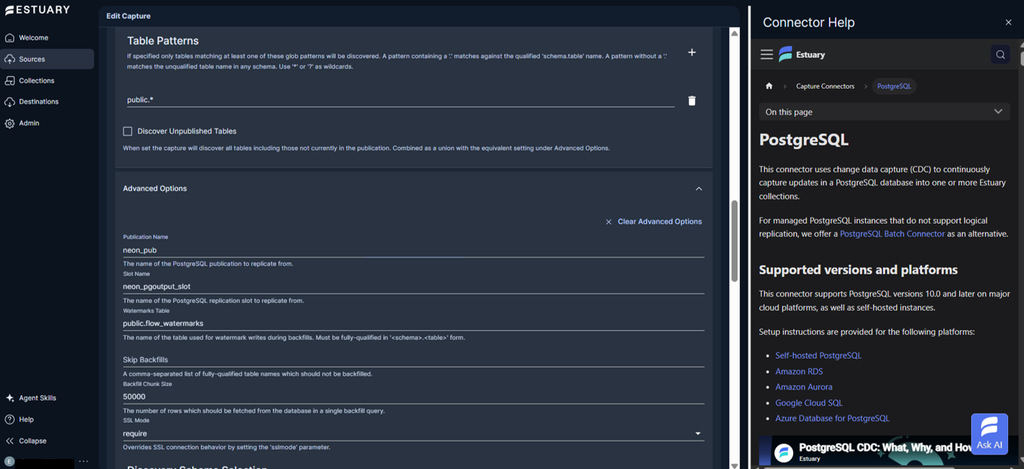
Task: Open the docs hamburger menu
Action: coord(767,54)
